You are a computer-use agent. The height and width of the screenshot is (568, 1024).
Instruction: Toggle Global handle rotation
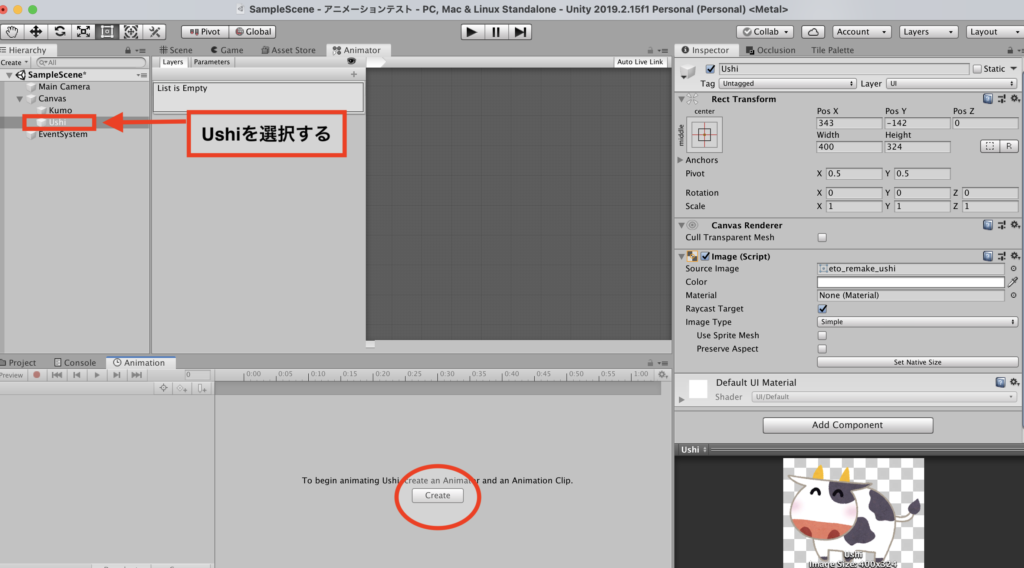tap(253, 31)
